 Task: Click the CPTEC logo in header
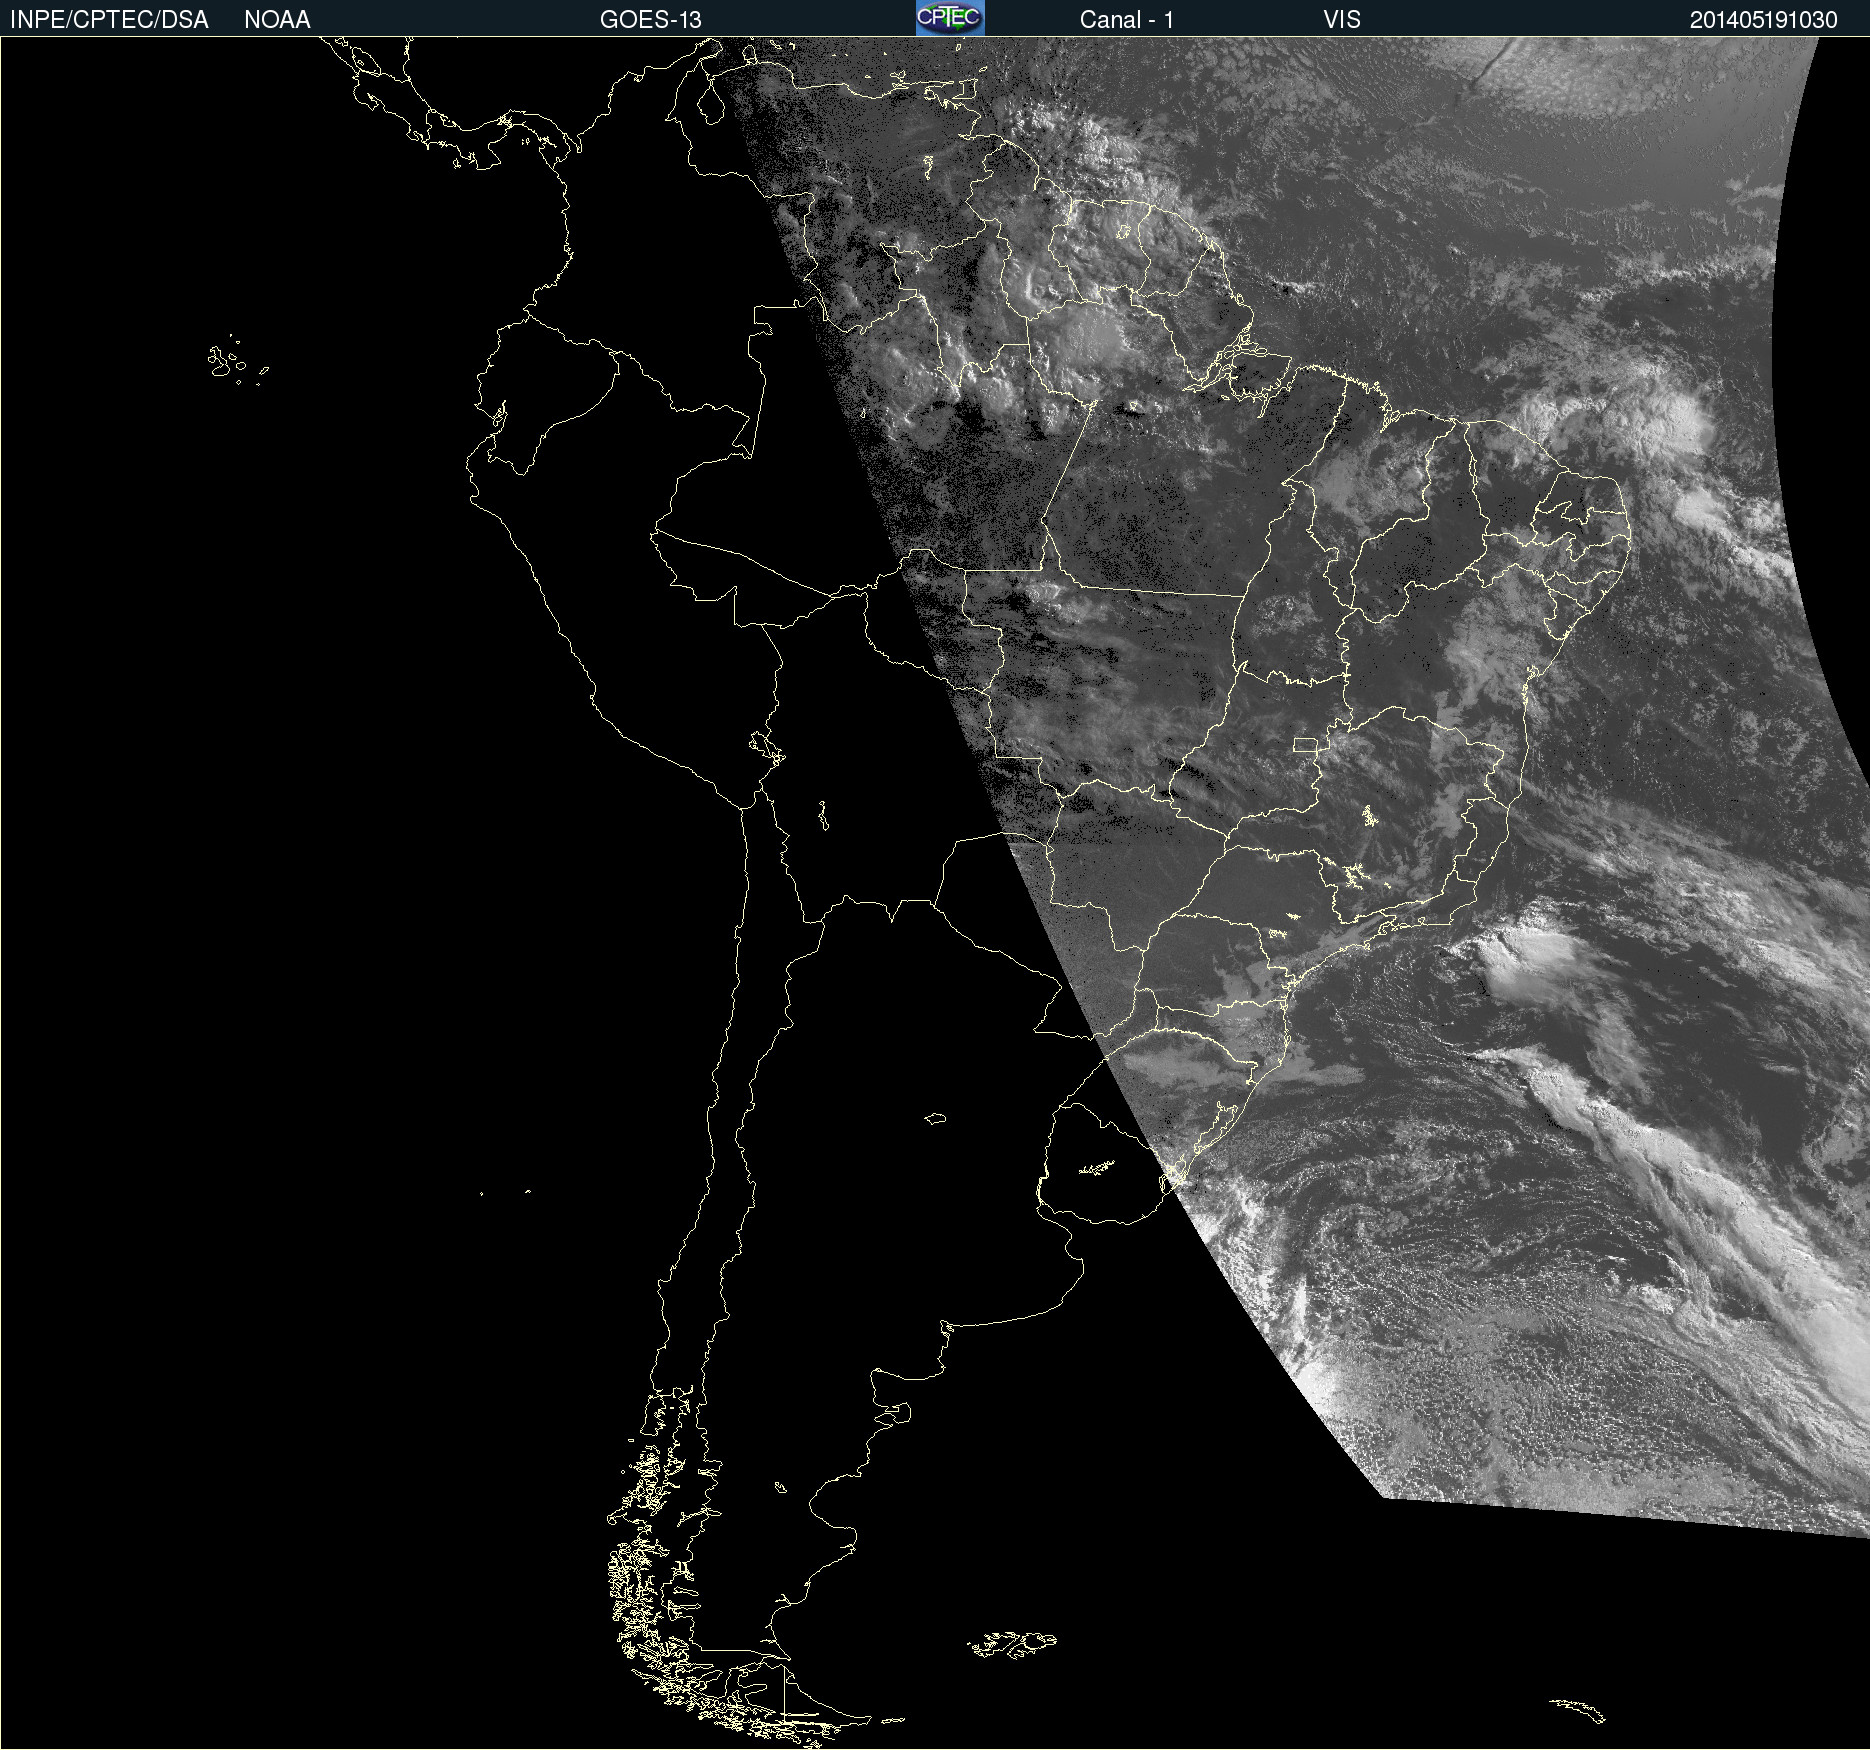tap(950, 18)
